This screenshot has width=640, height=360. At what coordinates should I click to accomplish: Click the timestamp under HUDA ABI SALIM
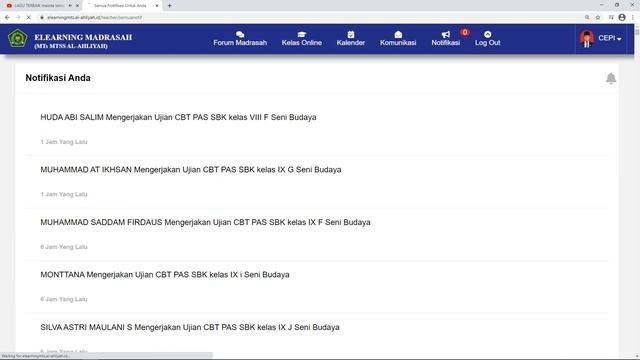(64, 142)
